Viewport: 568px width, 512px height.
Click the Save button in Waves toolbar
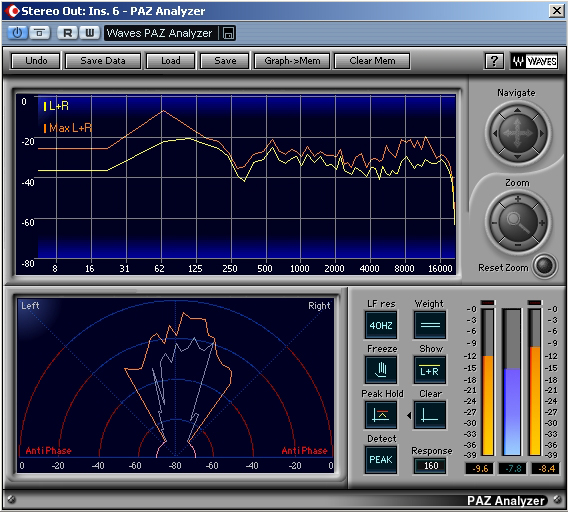225,61
